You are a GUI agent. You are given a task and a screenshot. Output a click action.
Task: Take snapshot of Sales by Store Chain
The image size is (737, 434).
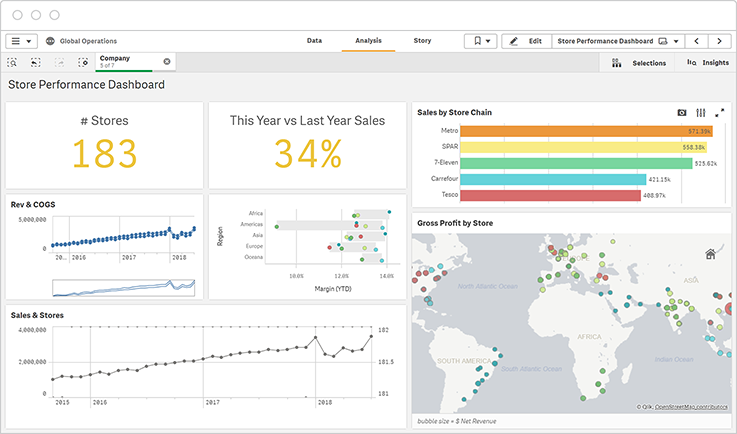[x=682, y=113]
